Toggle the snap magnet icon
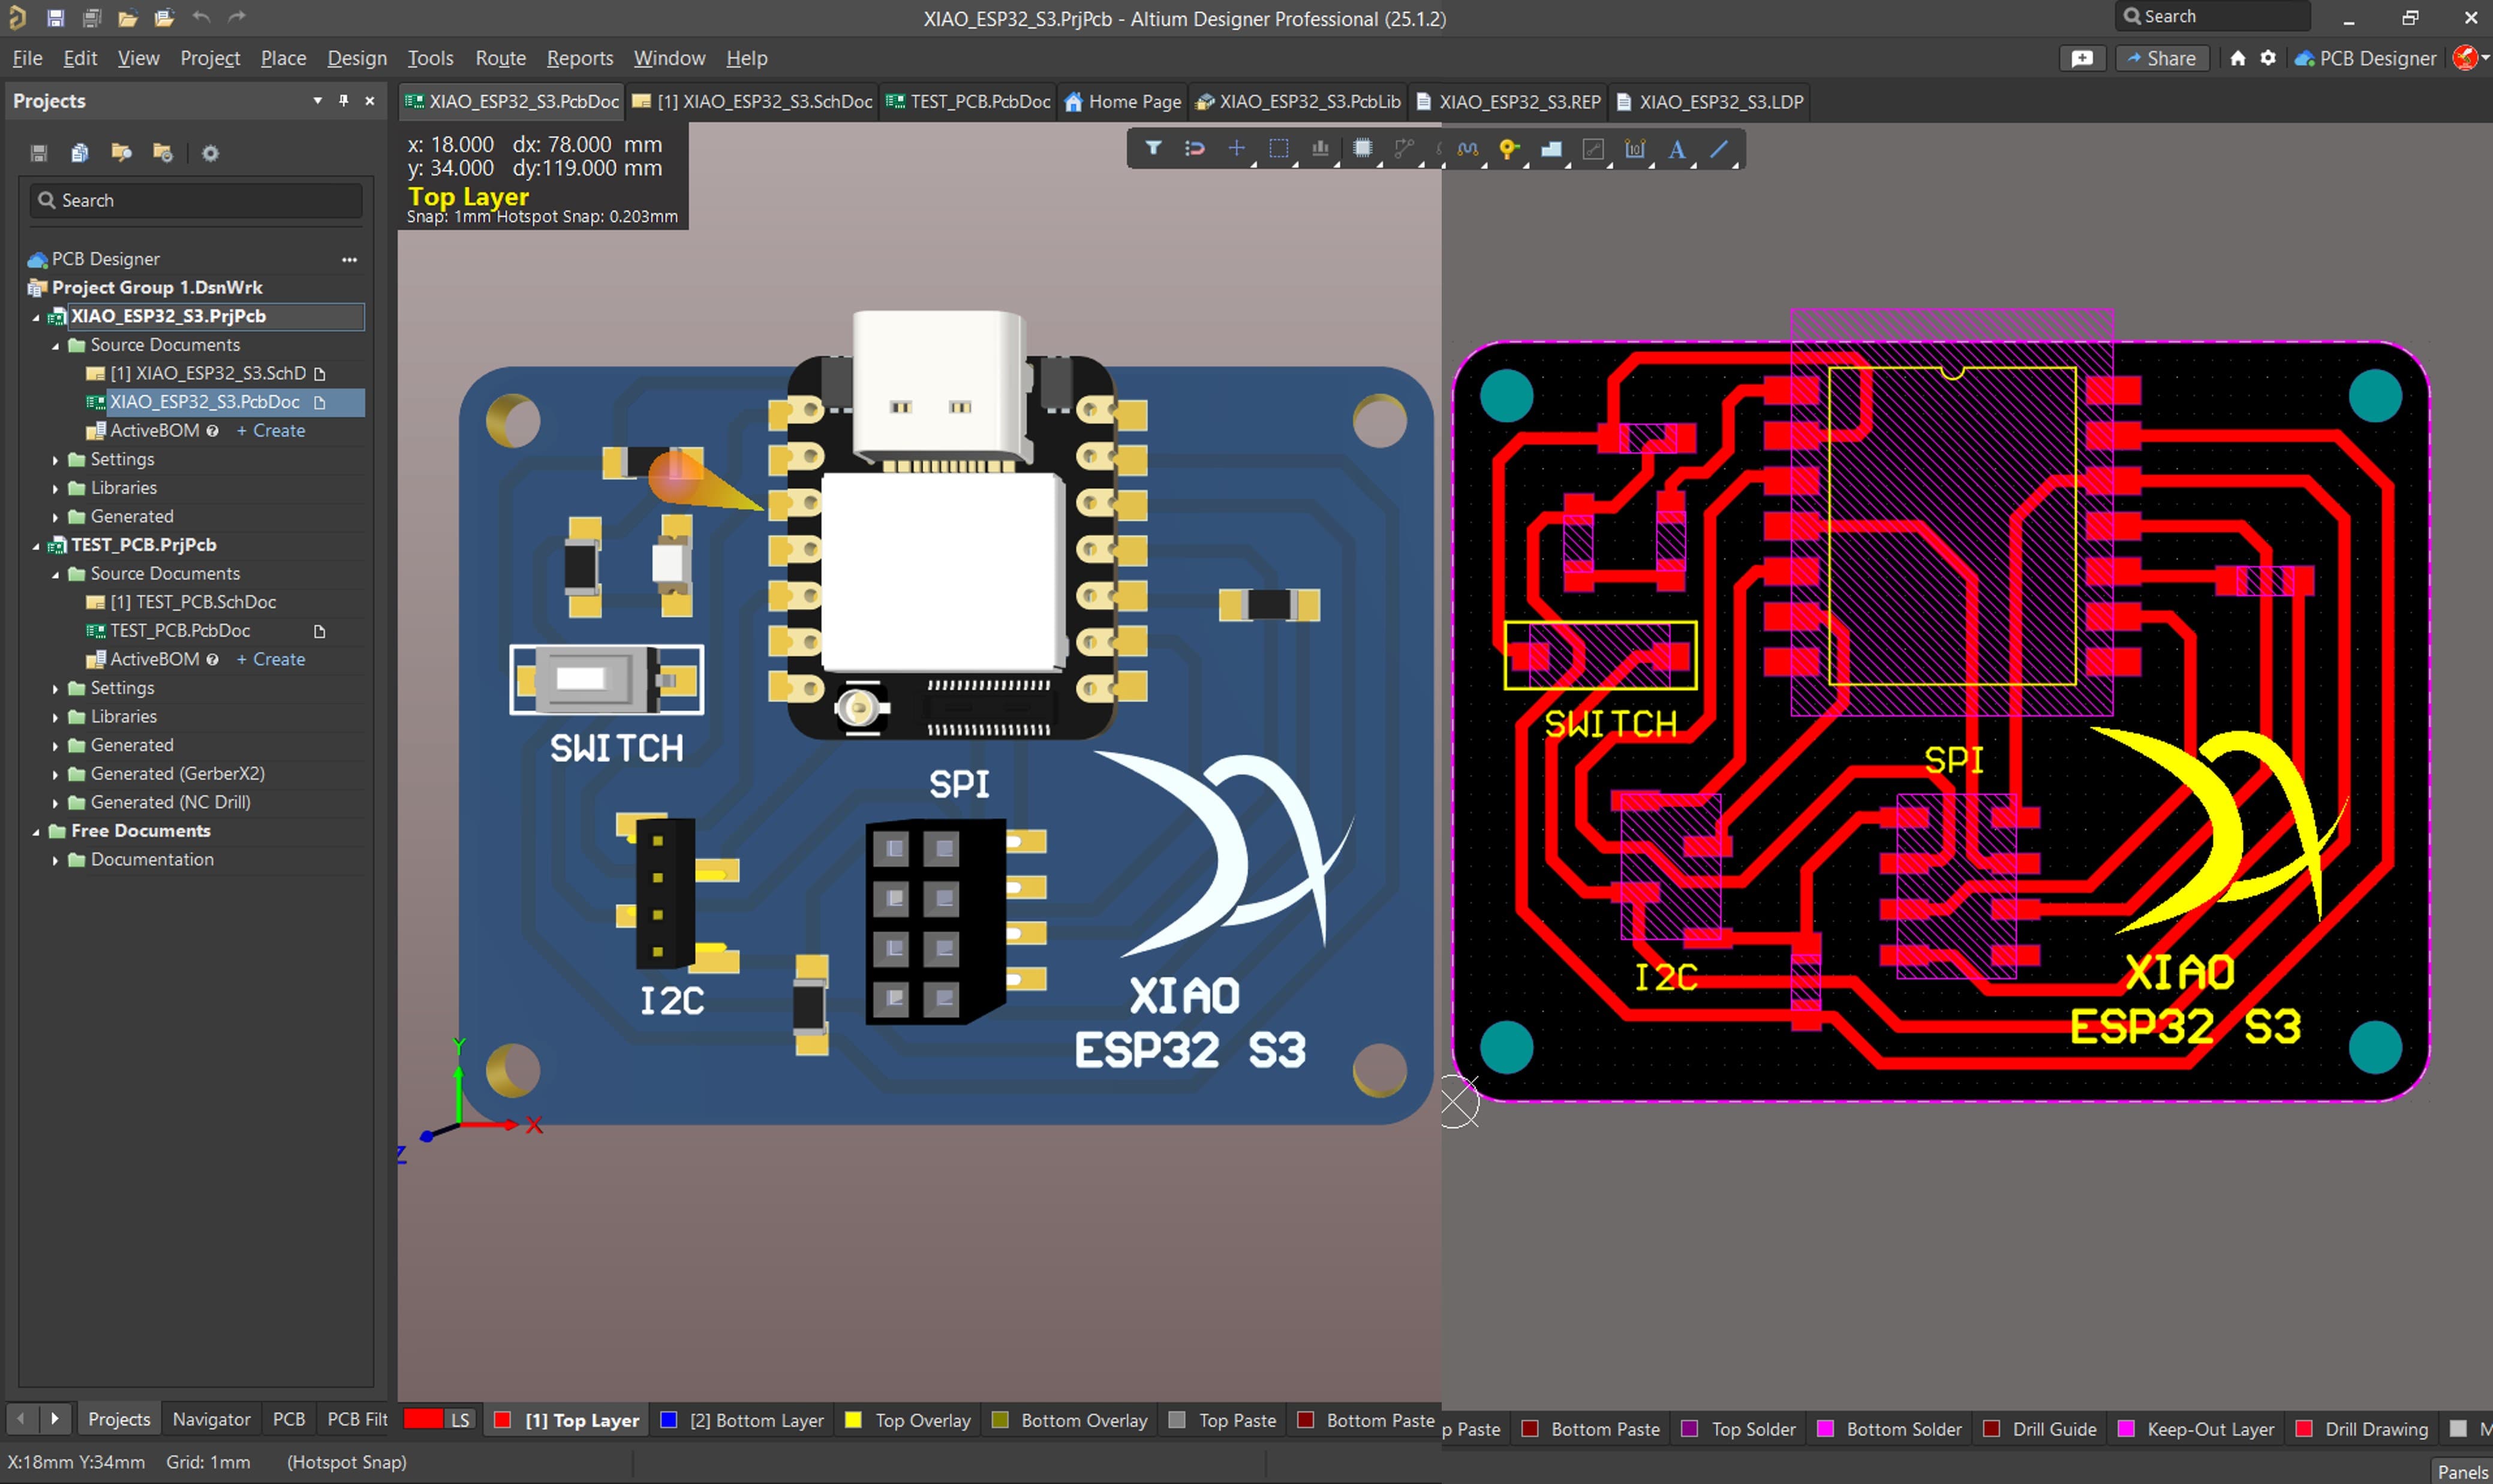Image resolution: width=2493 pixels, height=1484 pixels. click(1194, 149)
